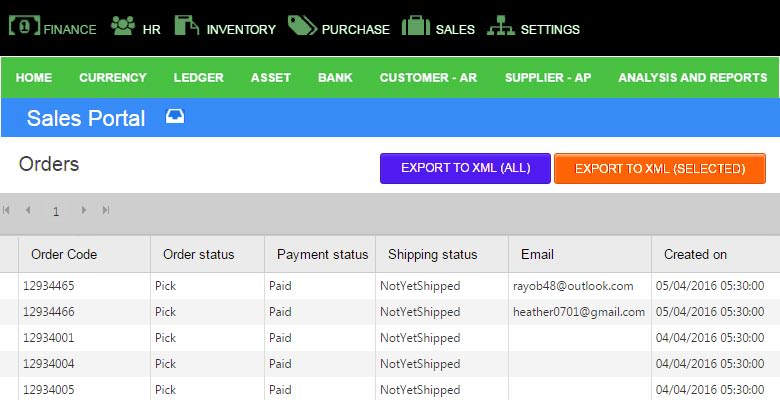Click the Inventory icon
This screenshot has width=780, height=400.
(187, 25)
